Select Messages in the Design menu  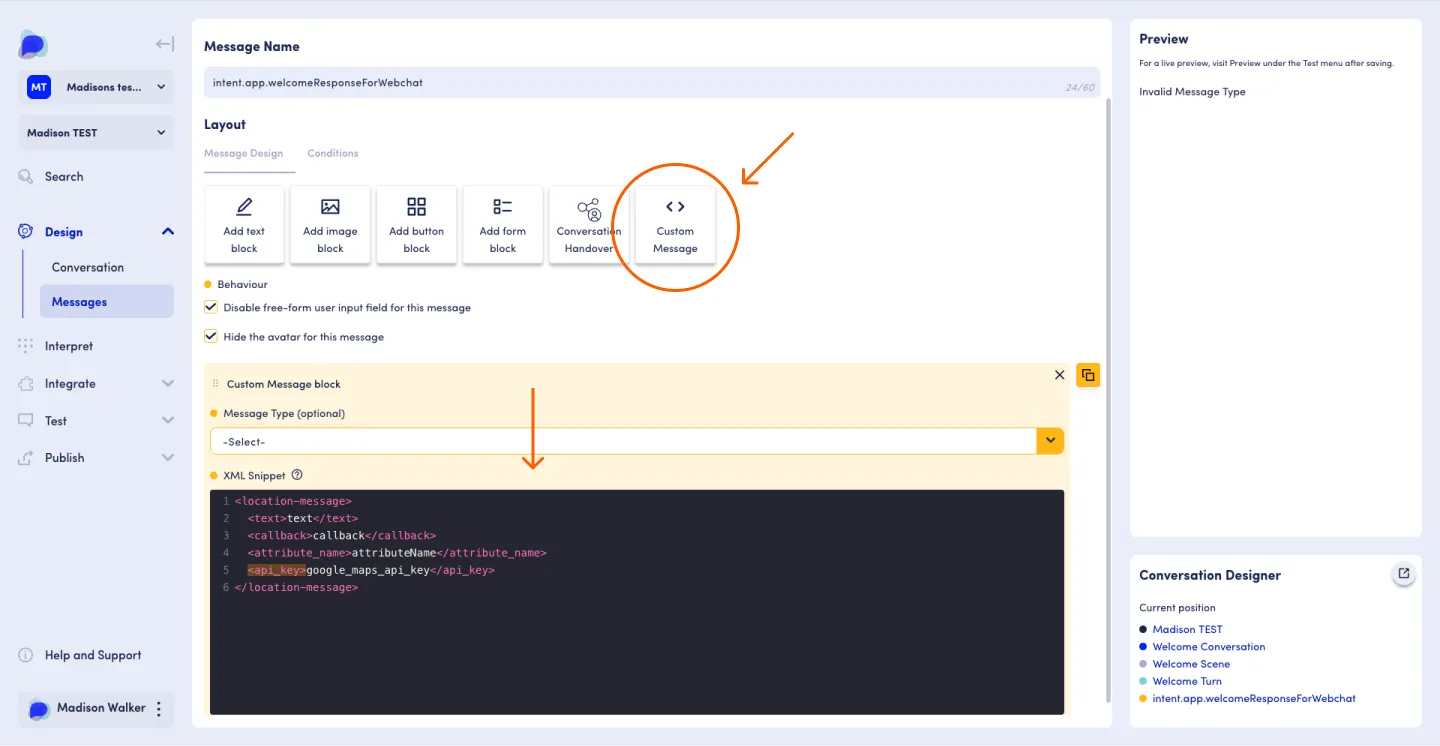pos(107,302)
